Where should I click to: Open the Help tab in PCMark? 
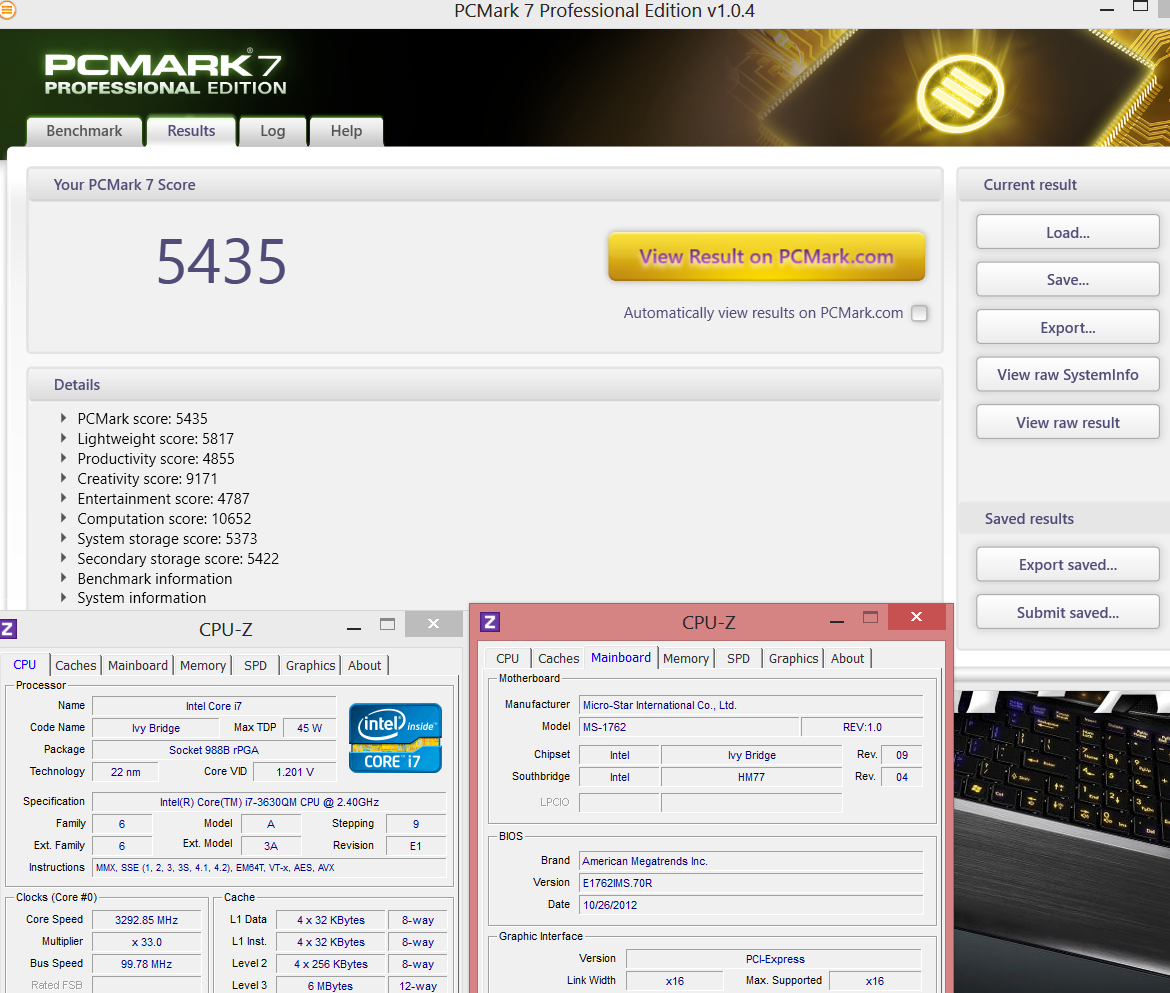pyautogui.click(x=346, y=131)
